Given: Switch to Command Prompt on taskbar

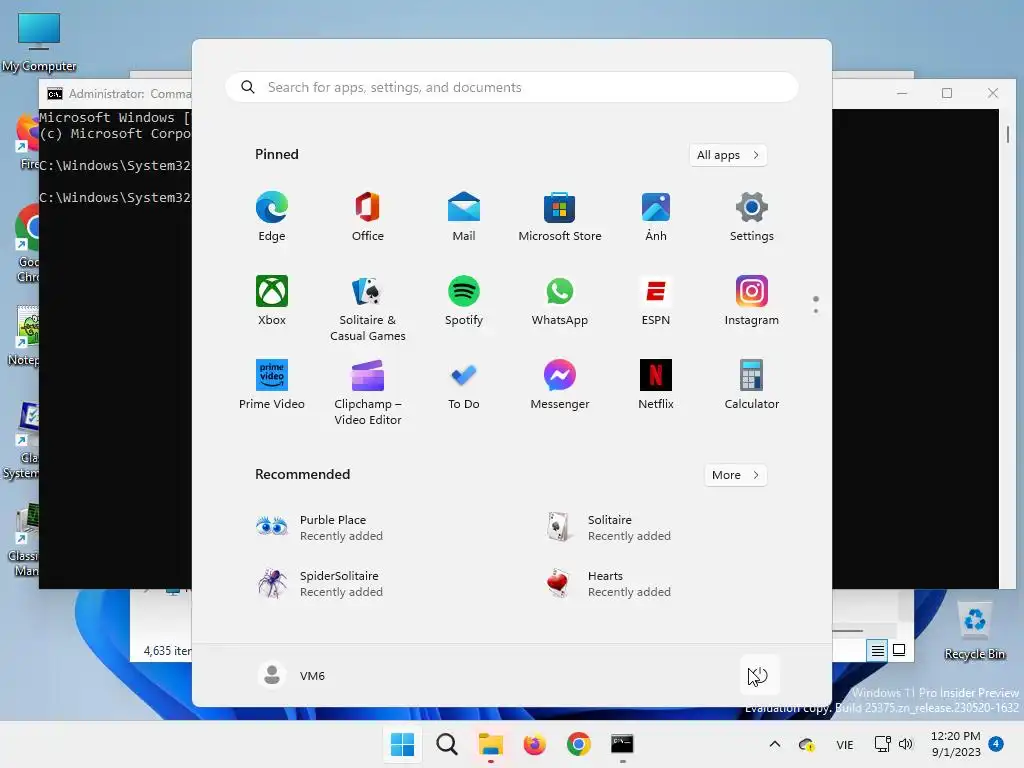Looking at the screenshot, I should click(x=622, y=744).
